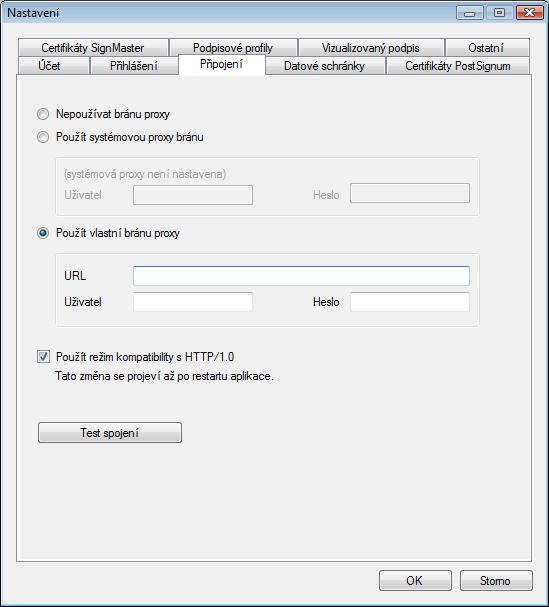Image resolution: width=549 pixels, height=607 pixels.
Task: Minimize the Nastavení window
Action: click(x=470, y=13)
